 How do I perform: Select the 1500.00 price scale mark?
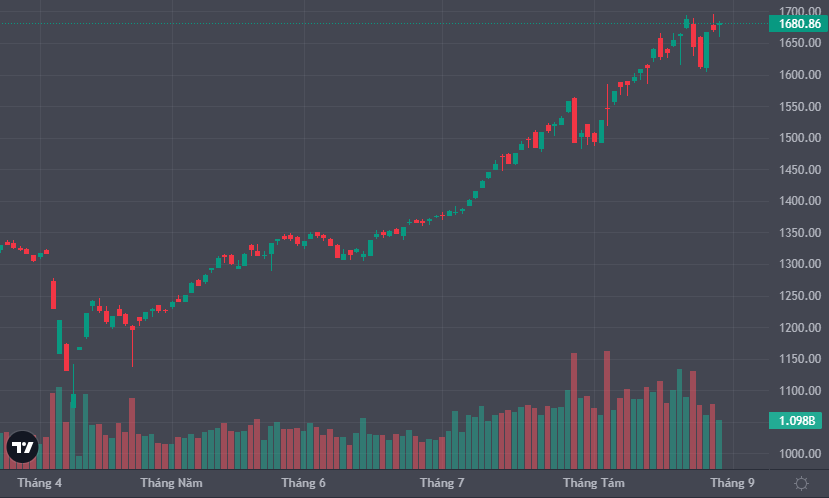pyautogui.click(x=799, y=138)
